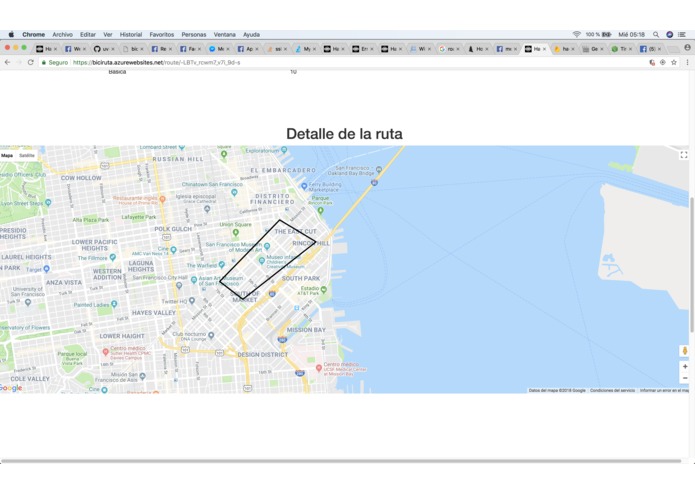Switch to the Facebook '(5)' tab
The height and width of the screenshot is (494, 695).
[x=649, y=49]
